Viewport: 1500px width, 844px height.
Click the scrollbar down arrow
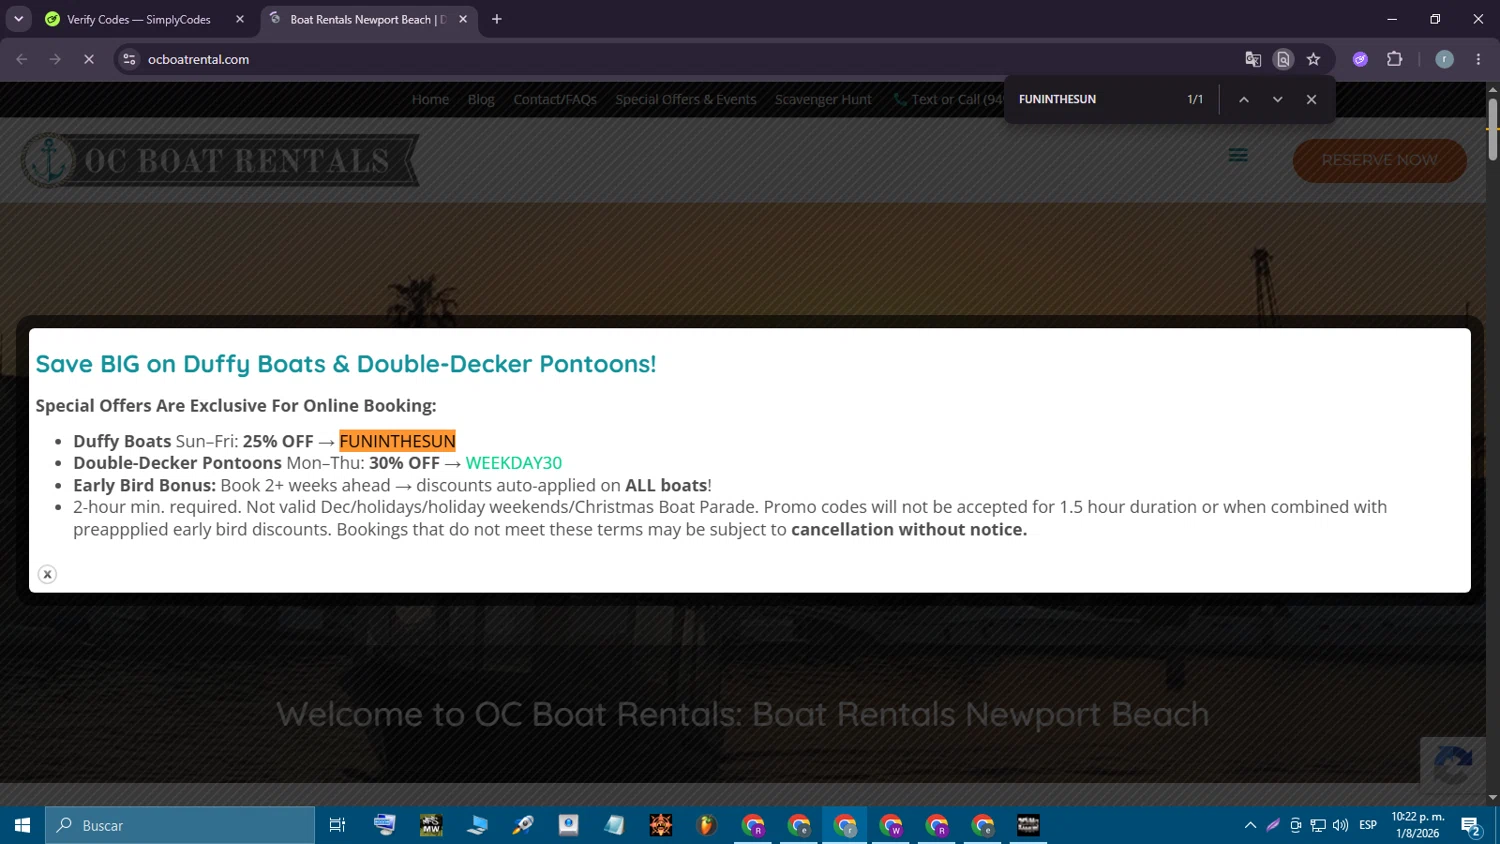1492,798
